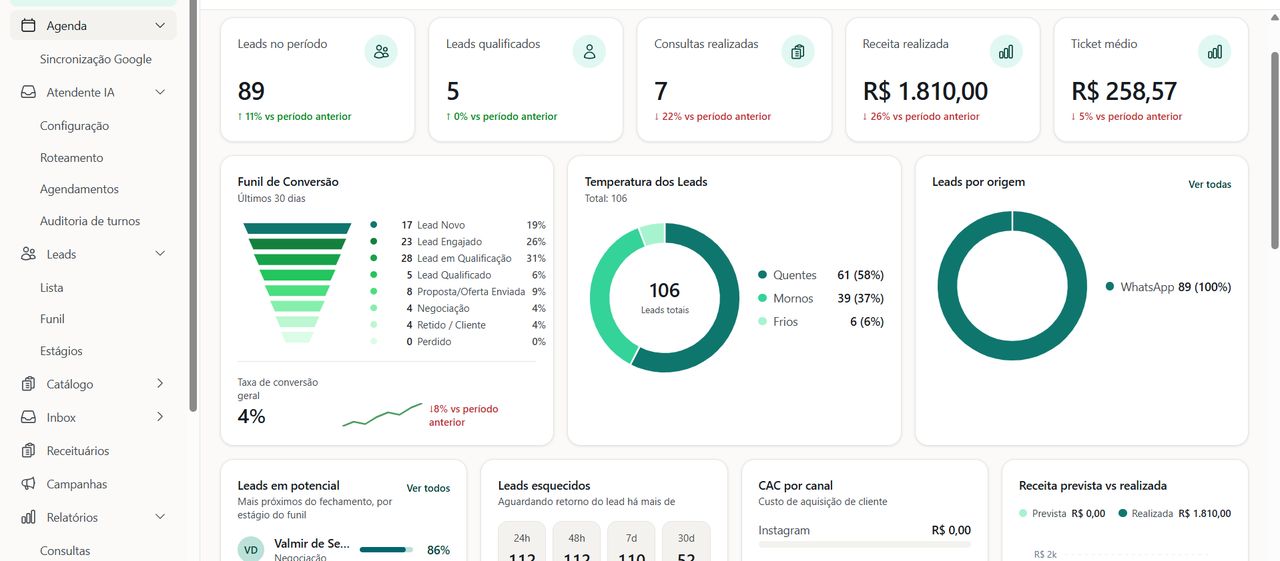
Task: Click the Mornos legend color dot
Action: point(762,298)
